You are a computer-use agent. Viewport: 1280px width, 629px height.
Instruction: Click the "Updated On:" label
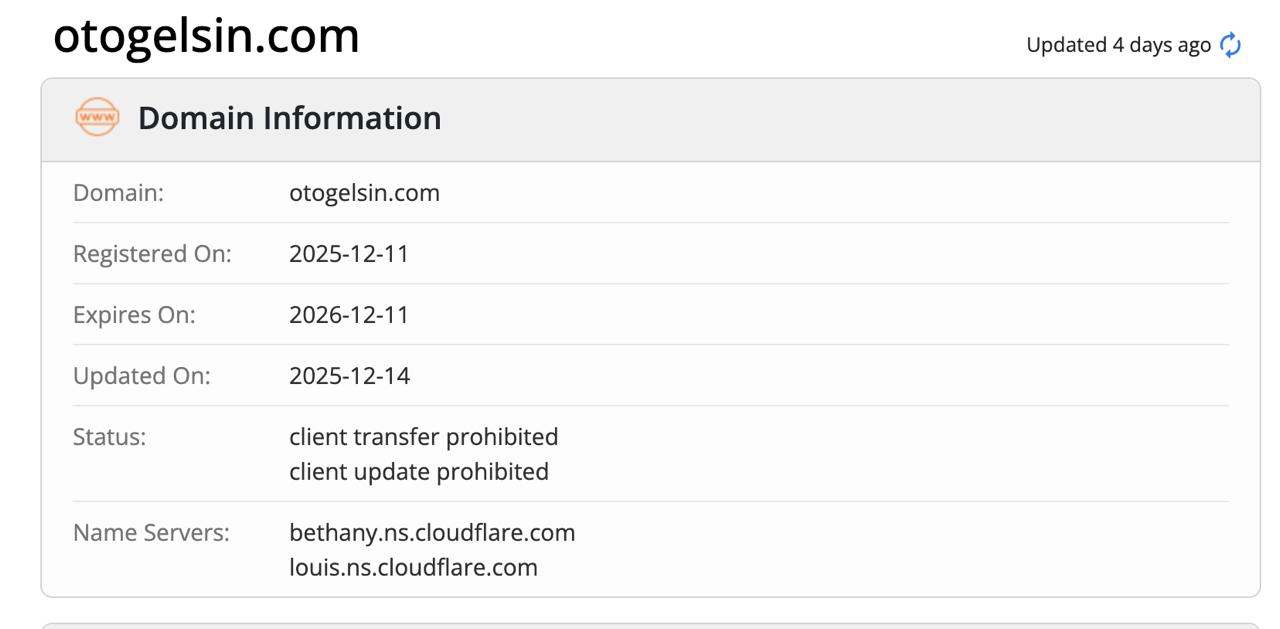[x=141, y=376]
